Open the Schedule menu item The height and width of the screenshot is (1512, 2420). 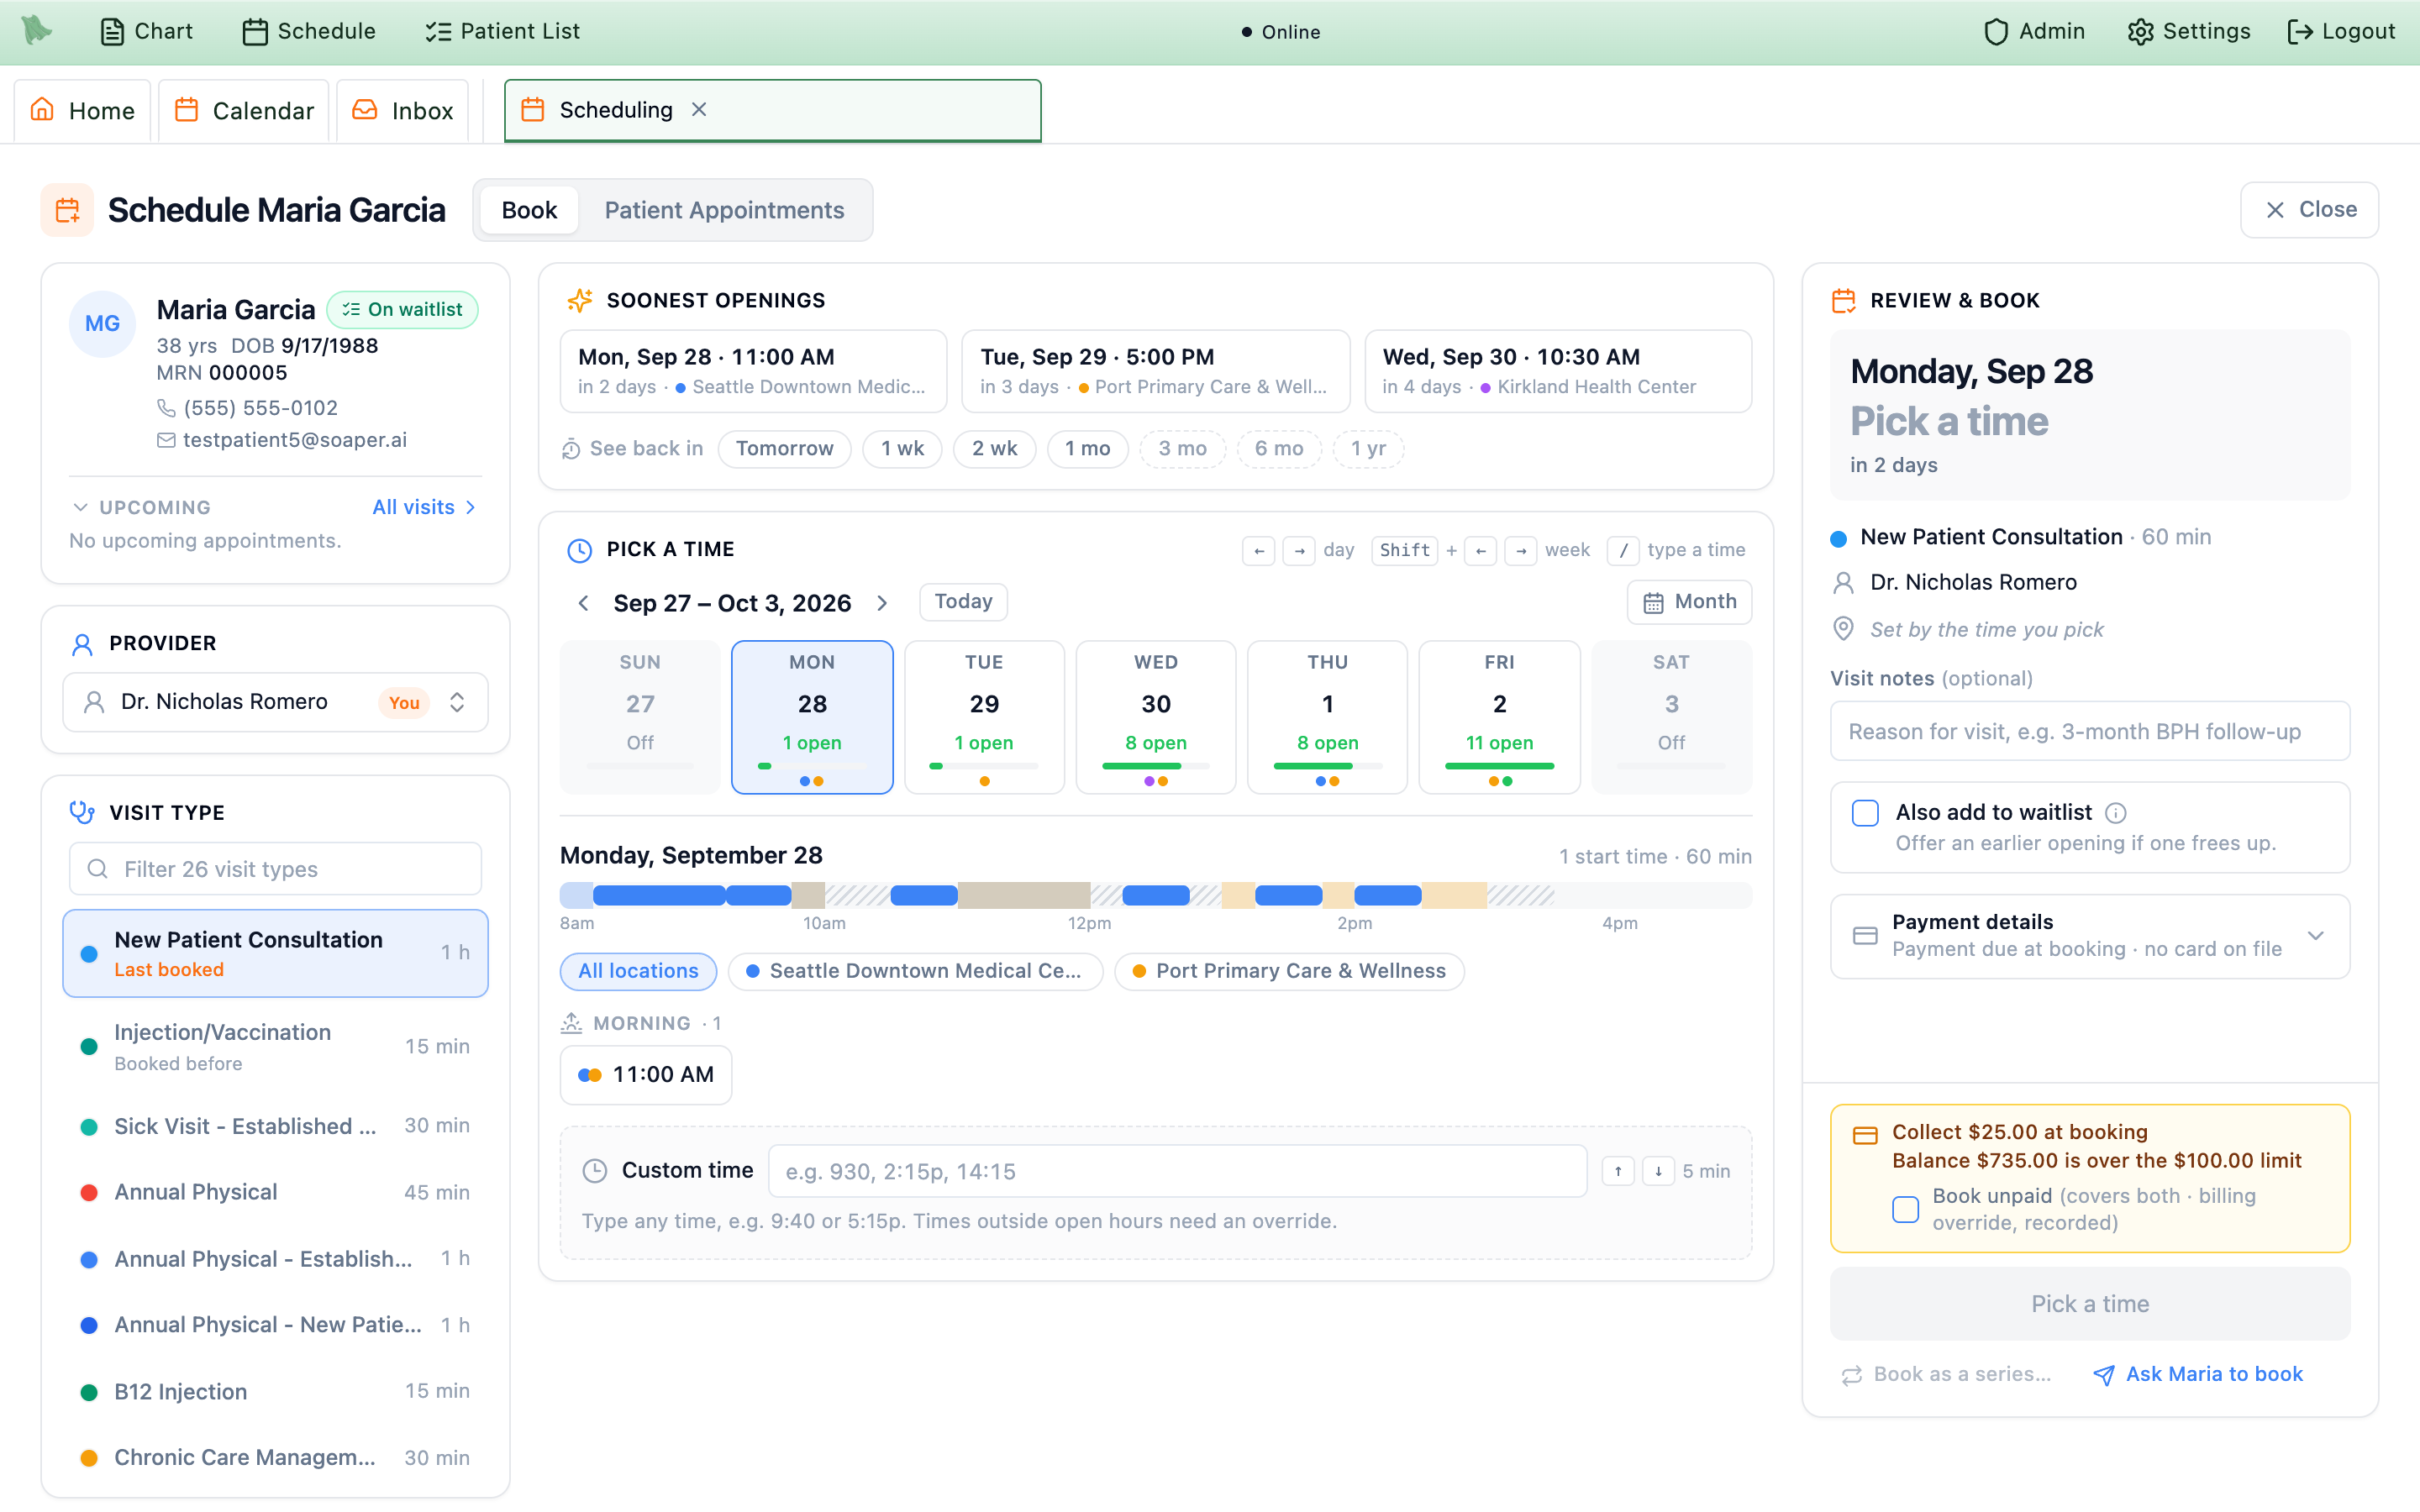coord(310,31)
